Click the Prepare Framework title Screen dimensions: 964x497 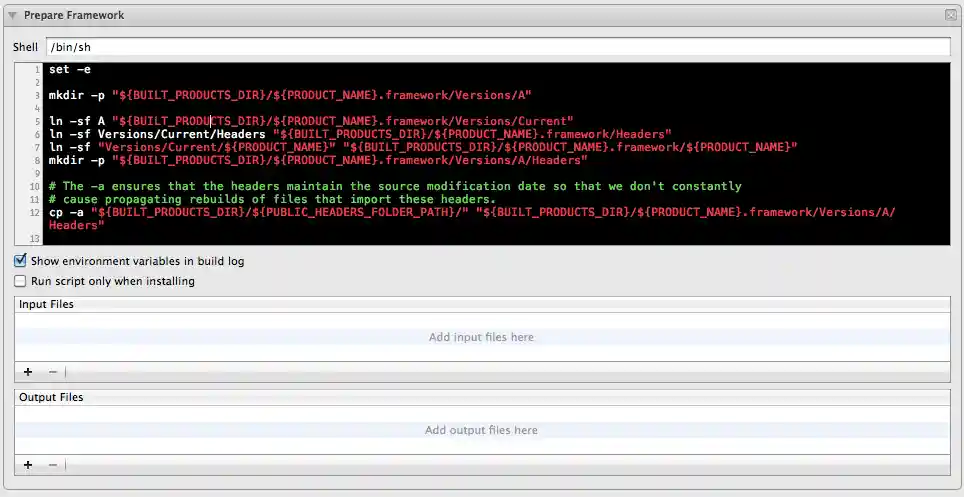pyautogui.click(x=74, y=15)
